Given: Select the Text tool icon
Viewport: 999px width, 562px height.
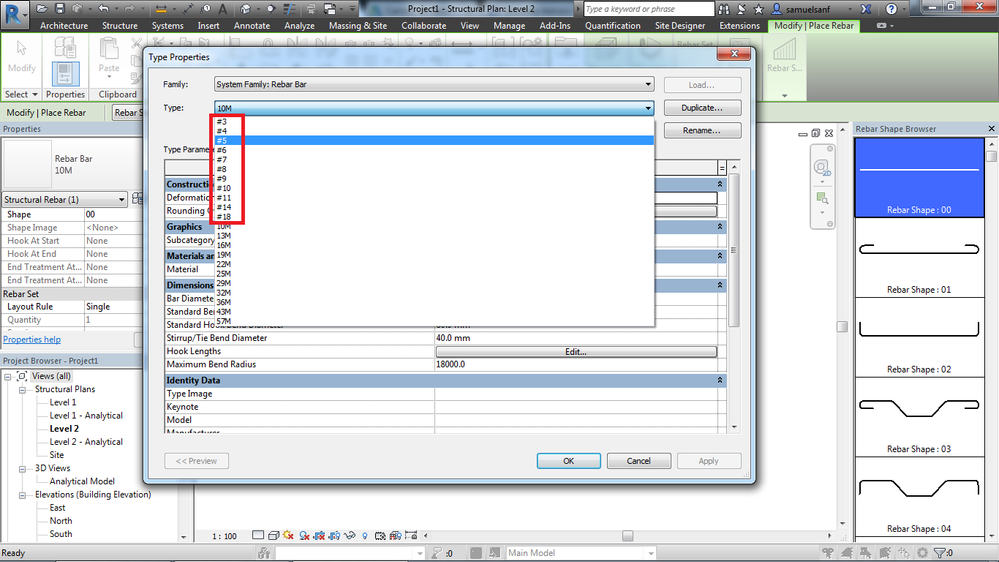Looking at the screenshot, I should tap(223, 9).
